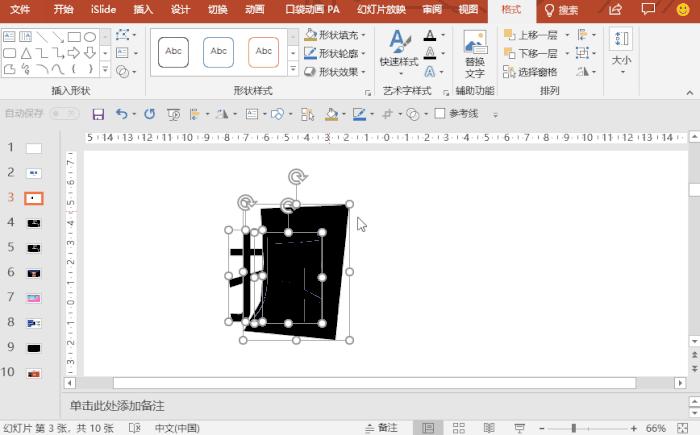Open 快速样式 WordArt quick styles
The height and width of the screenshot is (435, 700).
click(x=399, y=53)
